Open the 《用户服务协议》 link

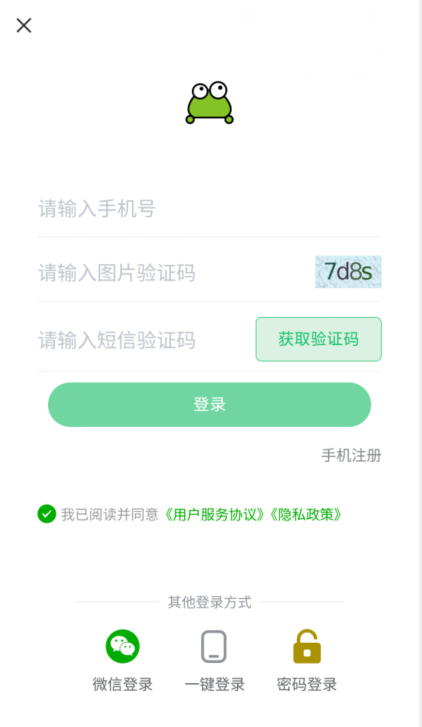click(x=215, y=515)
